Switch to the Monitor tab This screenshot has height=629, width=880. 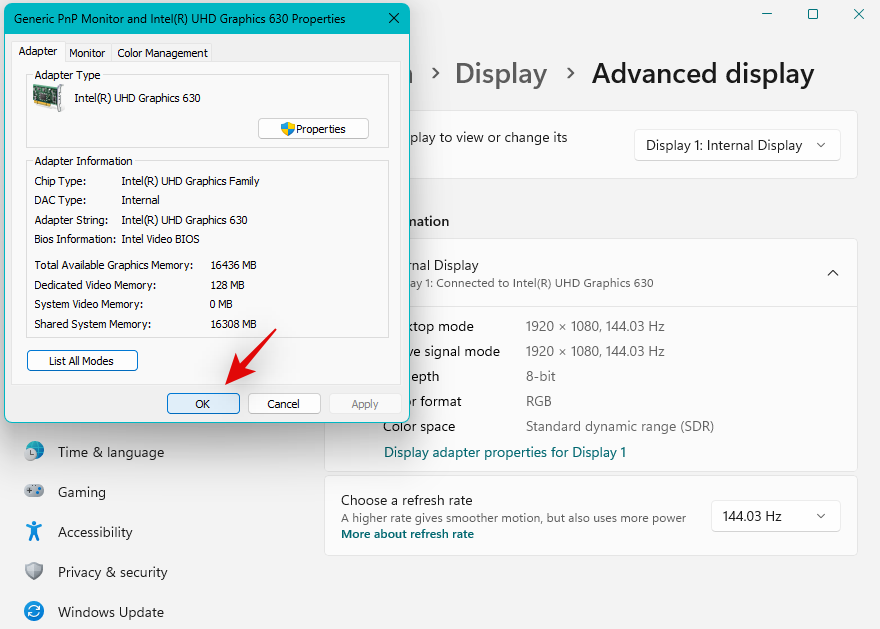87,52
